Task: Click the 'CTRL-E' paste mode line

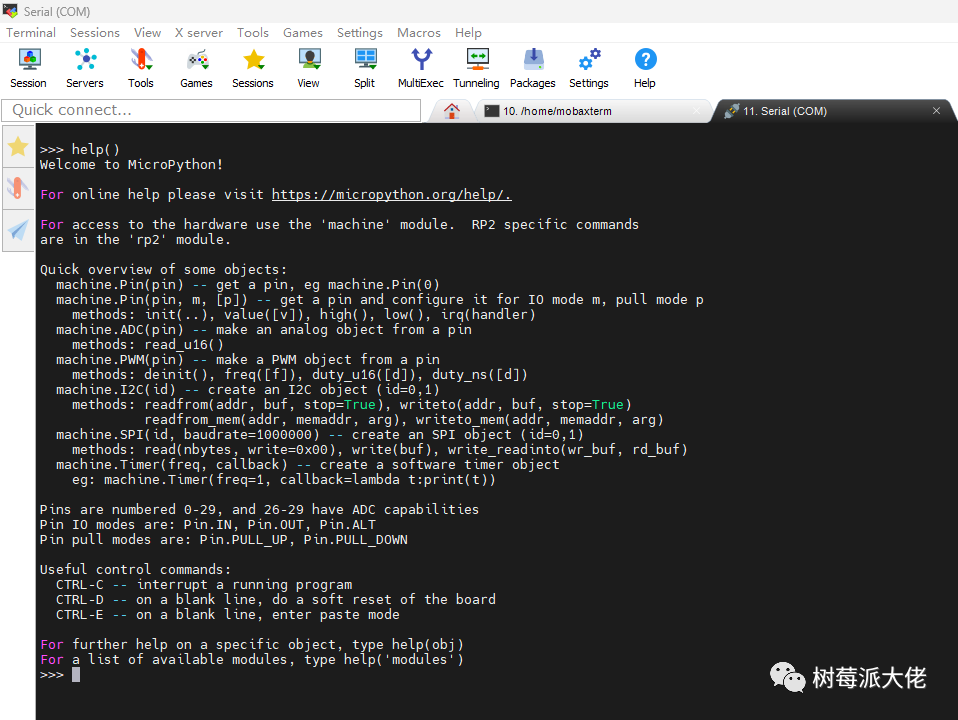Action: (x=227, y=615)
